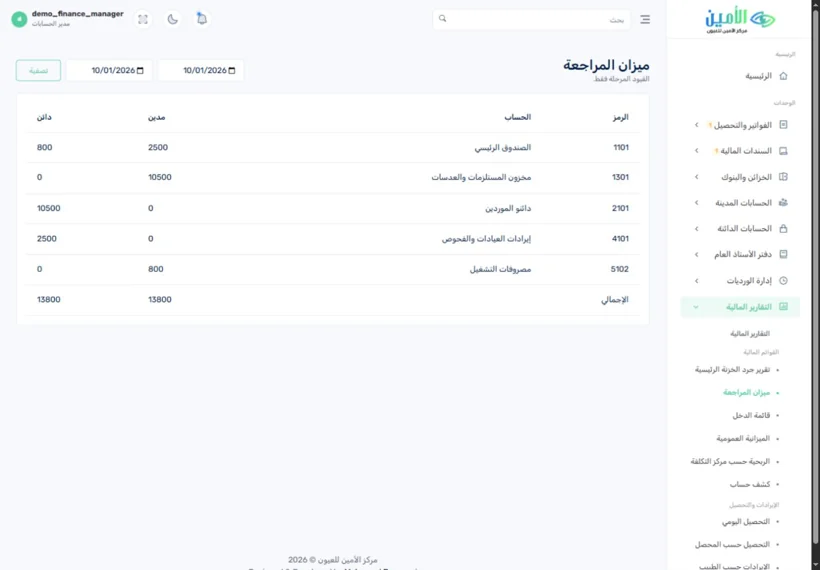Image resolution: width=820 pixels, height=570 pixels.
Task: Click the دائن column header
Action: pos(44,117)
